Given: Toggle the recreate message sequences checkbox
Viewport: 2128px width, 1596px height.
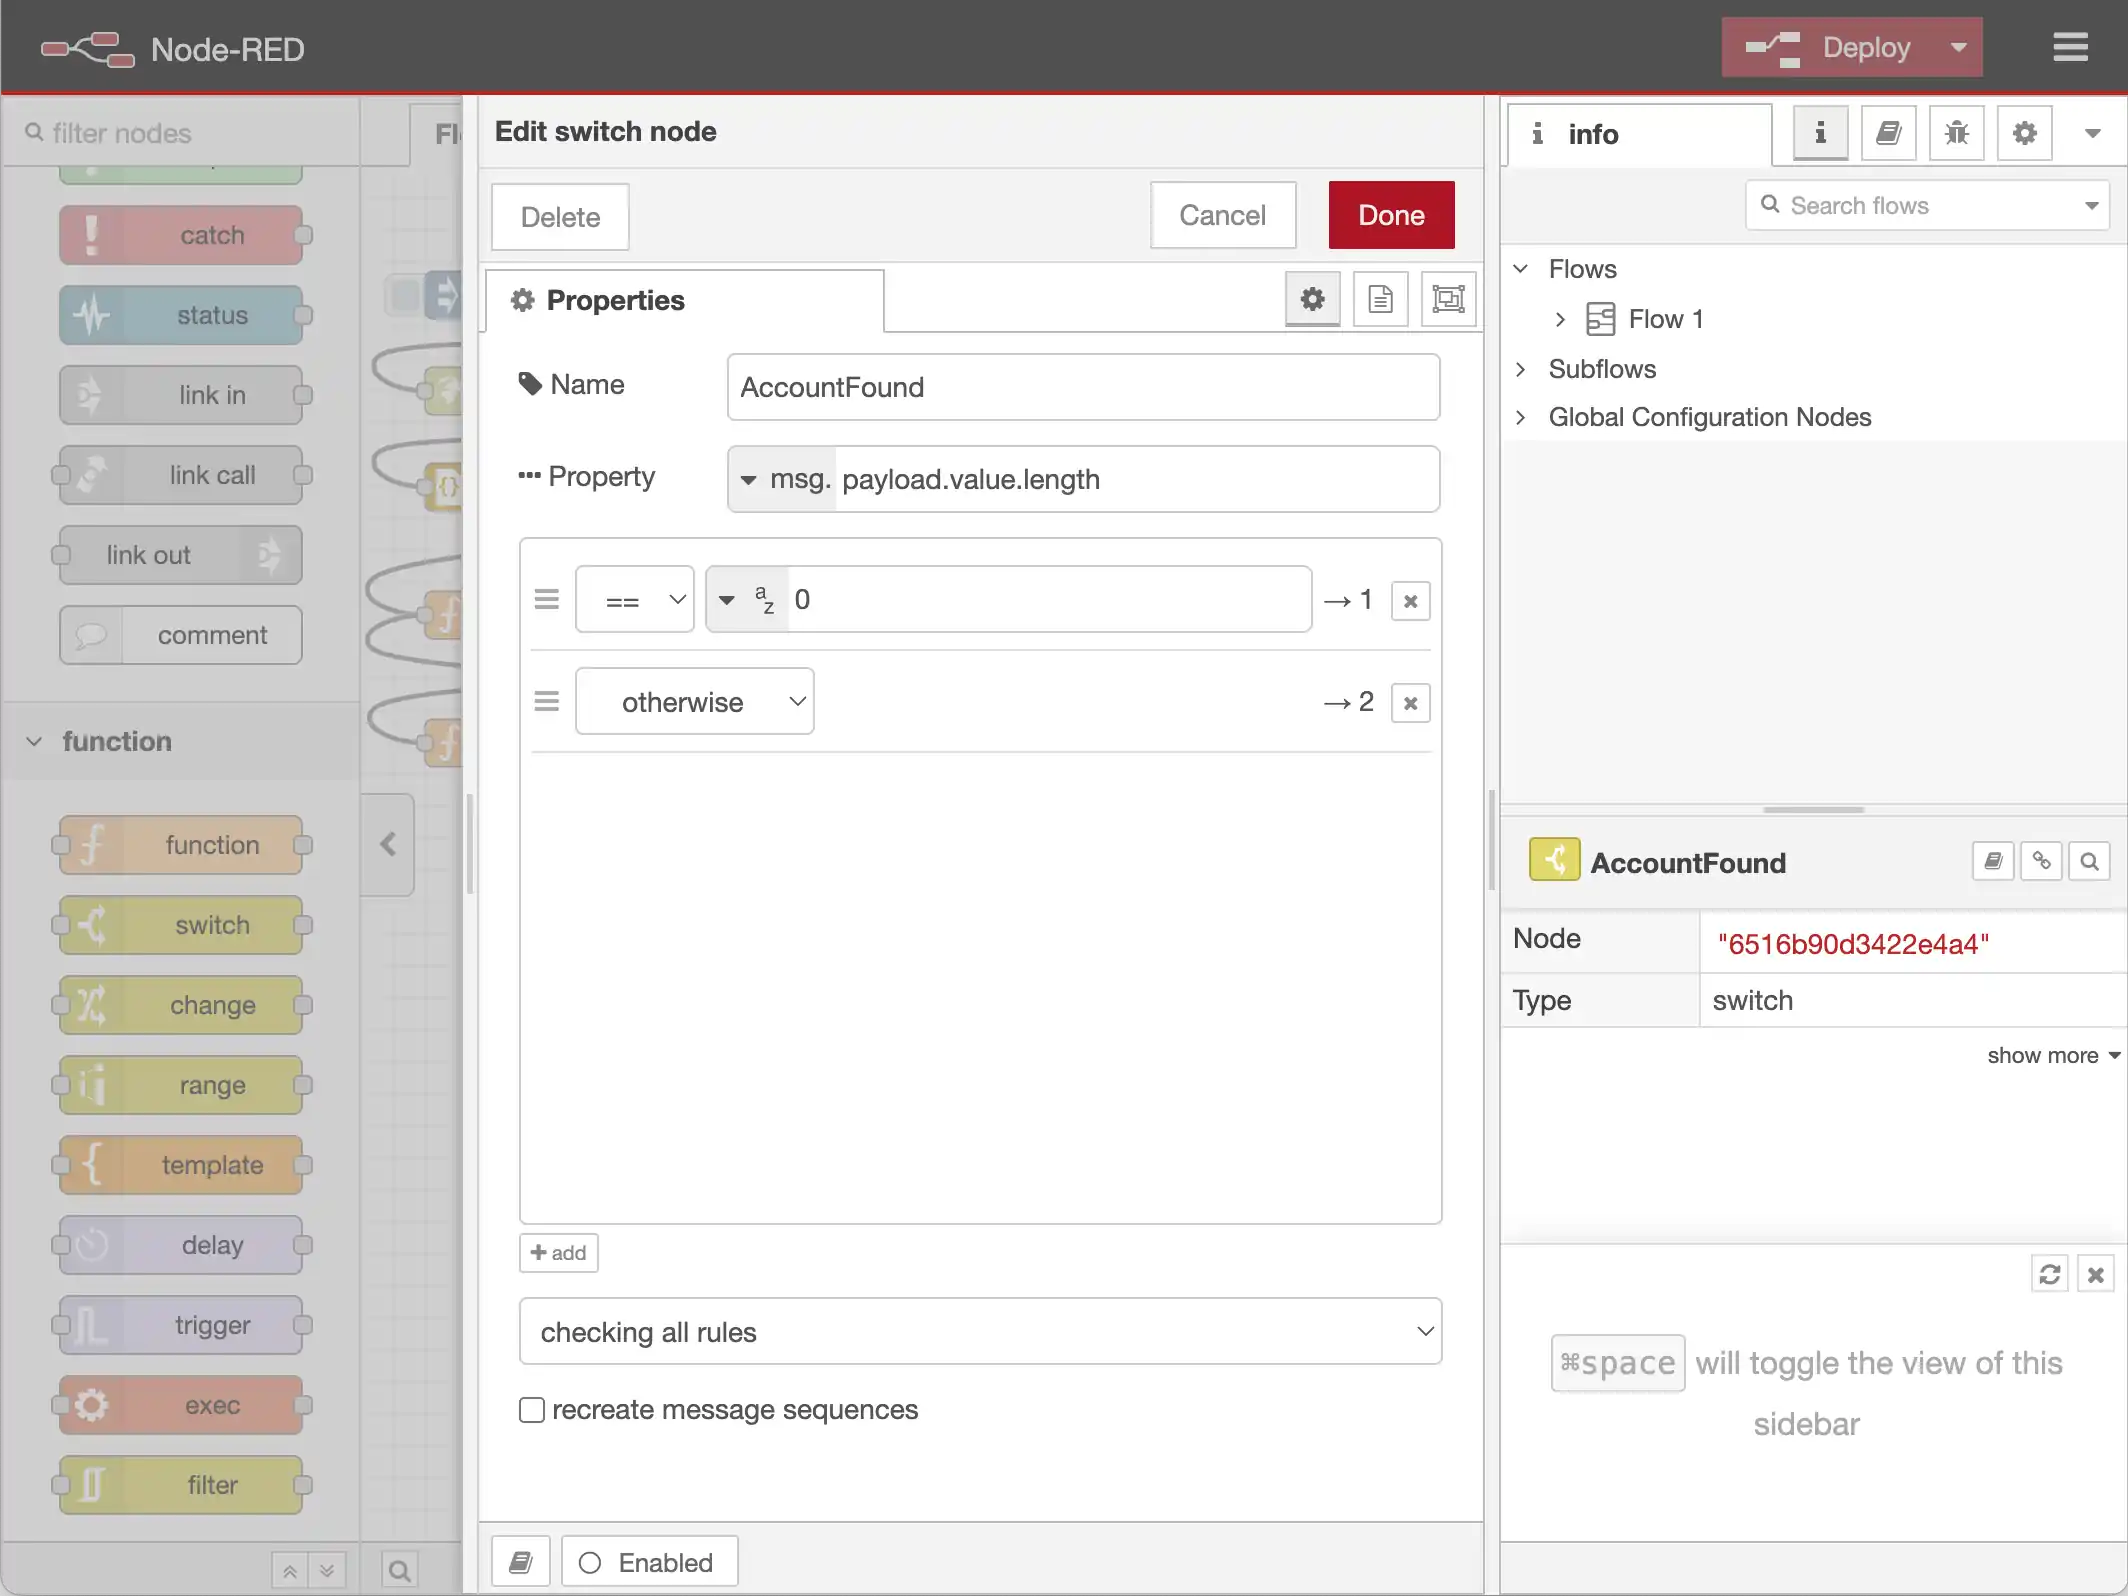Looking at the screenshot, I should [x=531, y=1409].
